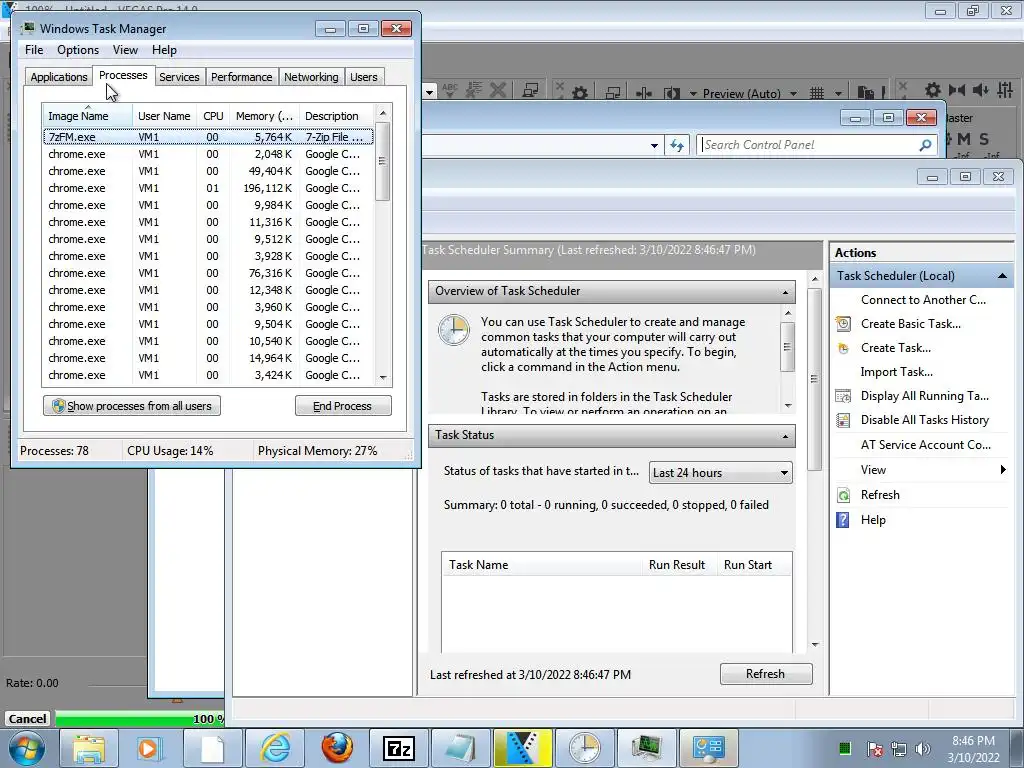Open the Windows Start orb

pyautogui.click(x=27, y=748)
